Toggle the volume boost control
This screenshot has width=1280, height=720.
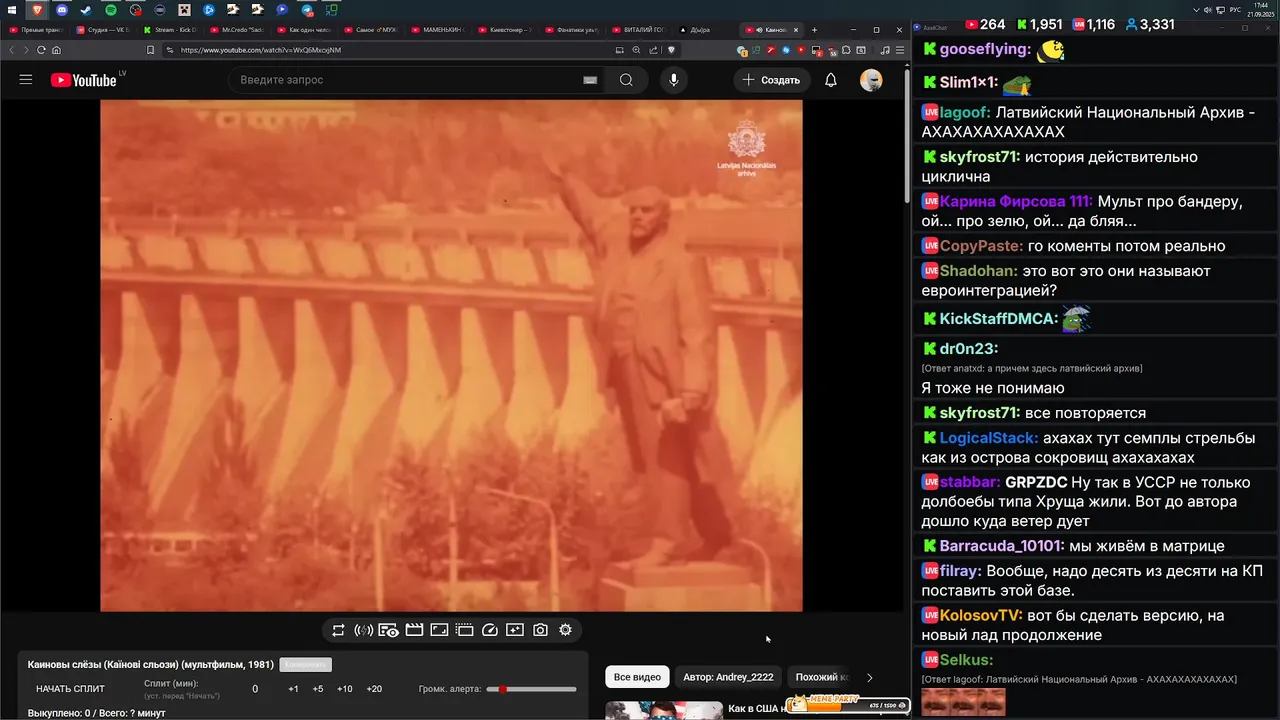click(364, 630)
